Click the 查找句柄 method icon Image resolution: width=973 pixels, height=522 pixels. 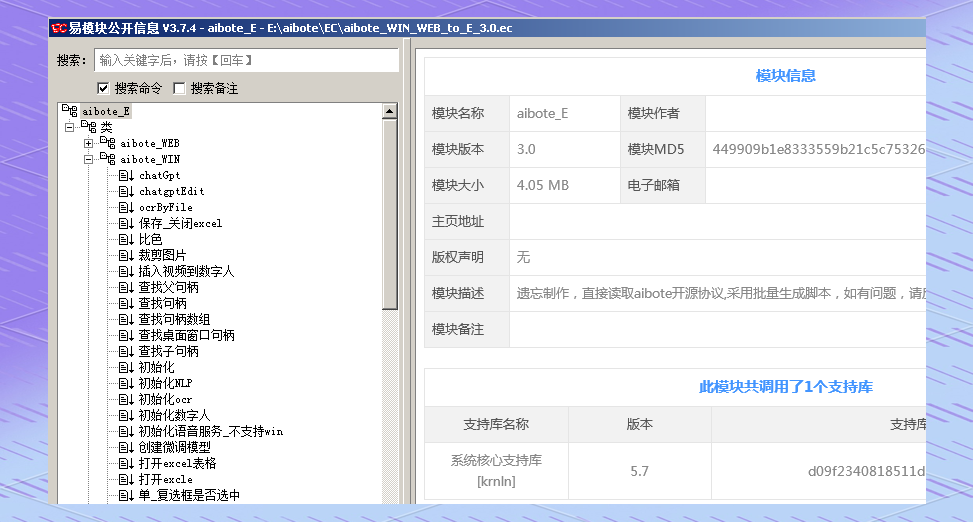pyautogui.click(x=127, y=304)
